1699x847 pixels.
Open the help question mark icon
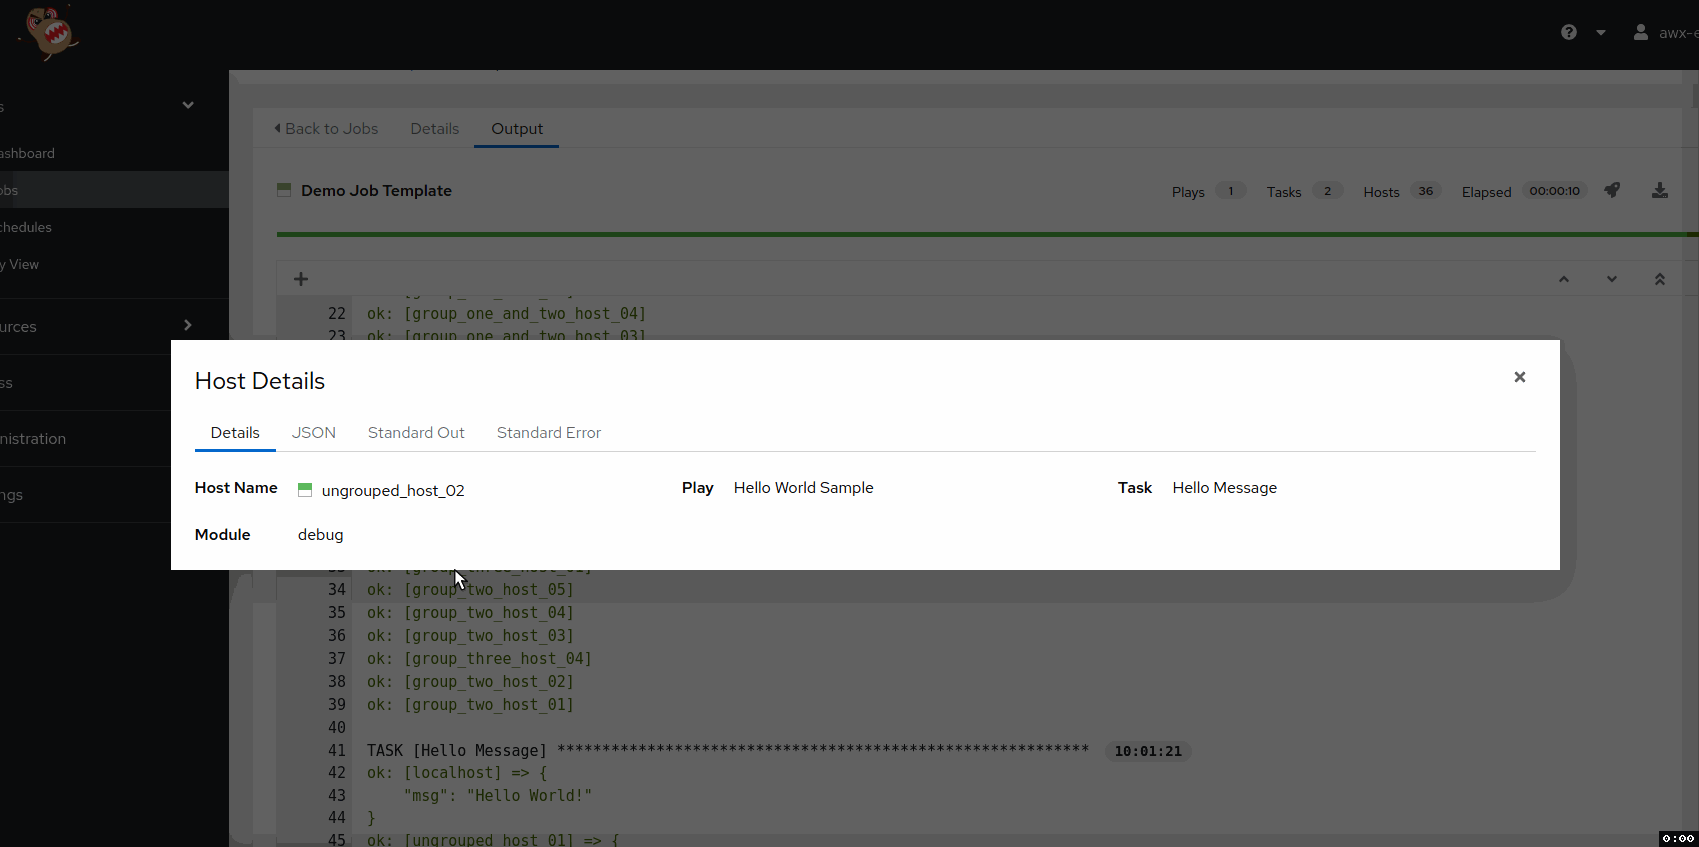(x=1569, y=32)
